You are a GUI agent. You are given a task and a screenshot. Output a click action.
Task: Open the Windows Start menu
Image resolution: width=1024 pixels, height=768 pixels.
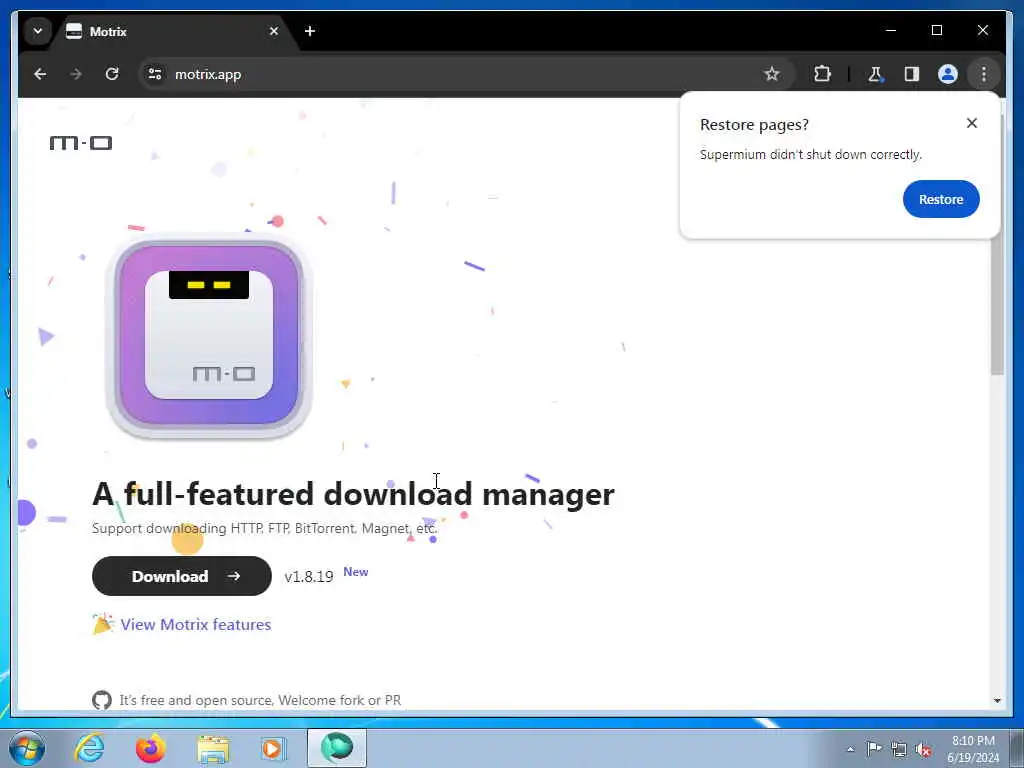point(27,748)
